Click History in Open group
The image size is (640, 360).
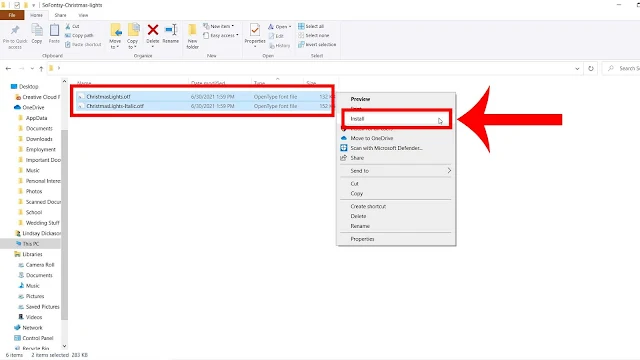coord(280,46)
